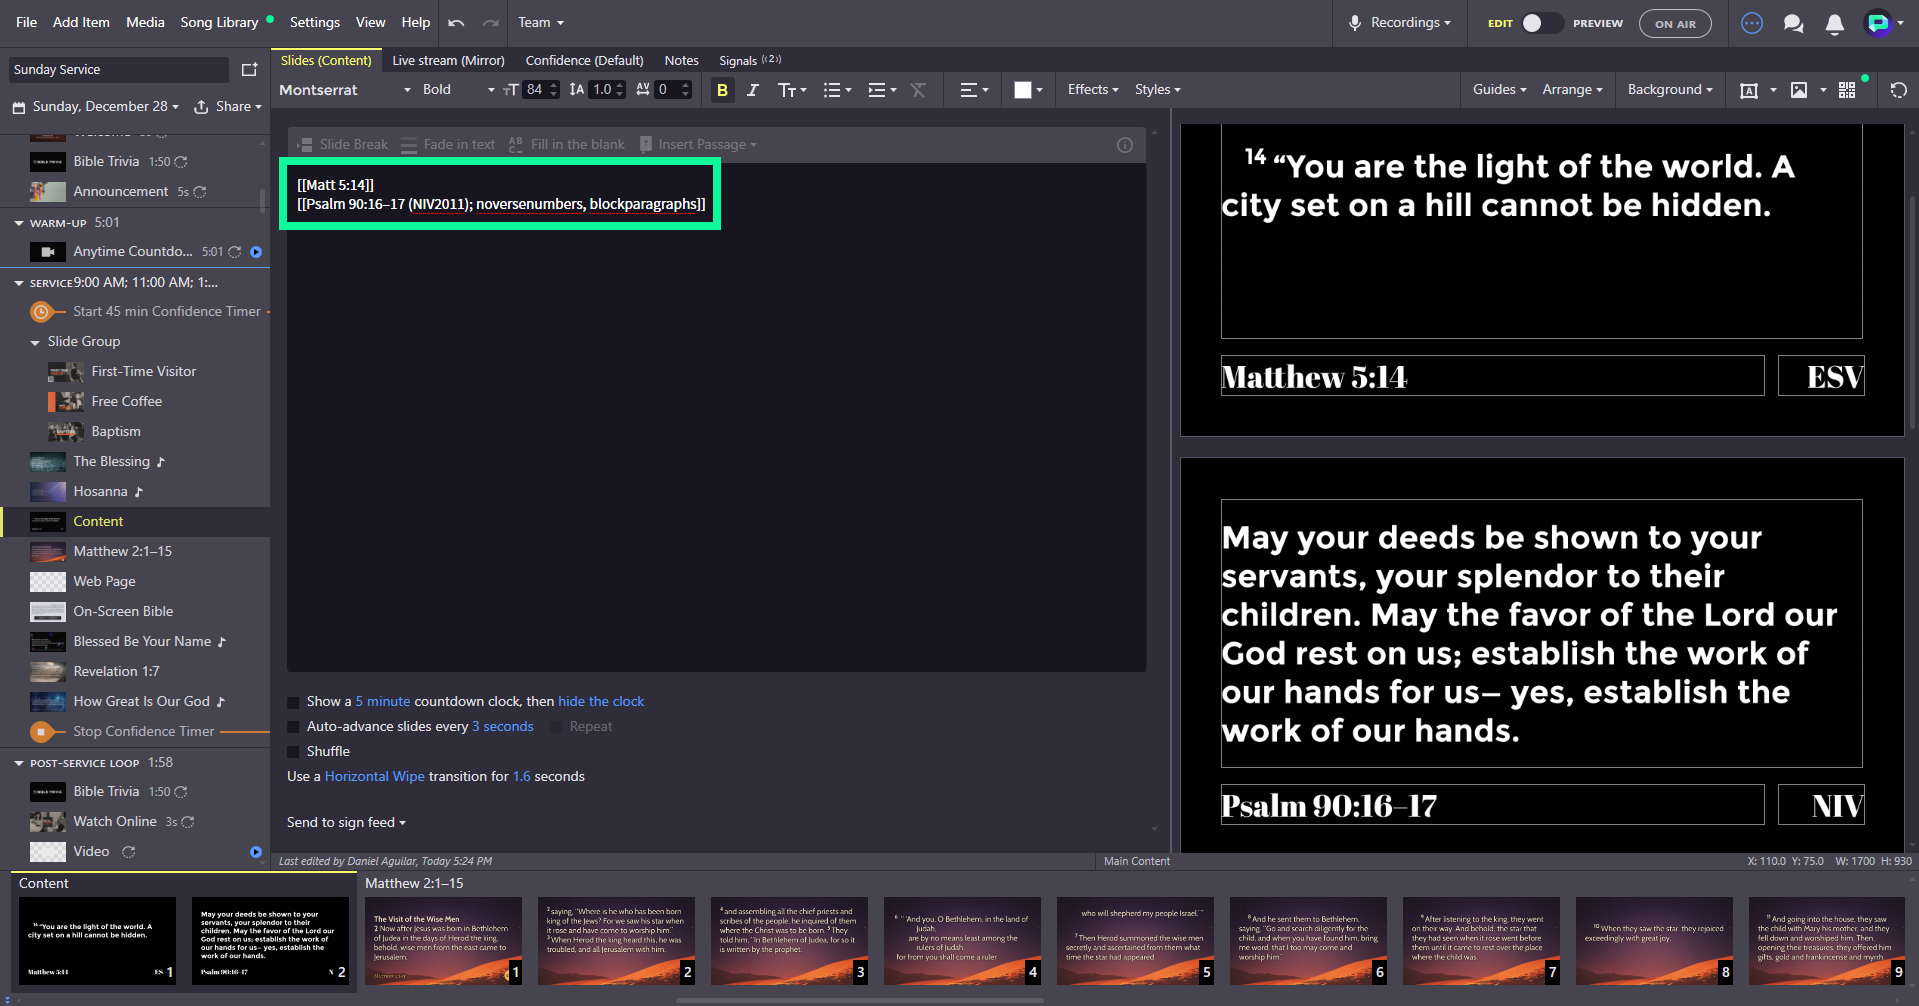Click the insert image icon
The width and height of the screenshot is (1919, 1006).
[x=1799, y=90]
